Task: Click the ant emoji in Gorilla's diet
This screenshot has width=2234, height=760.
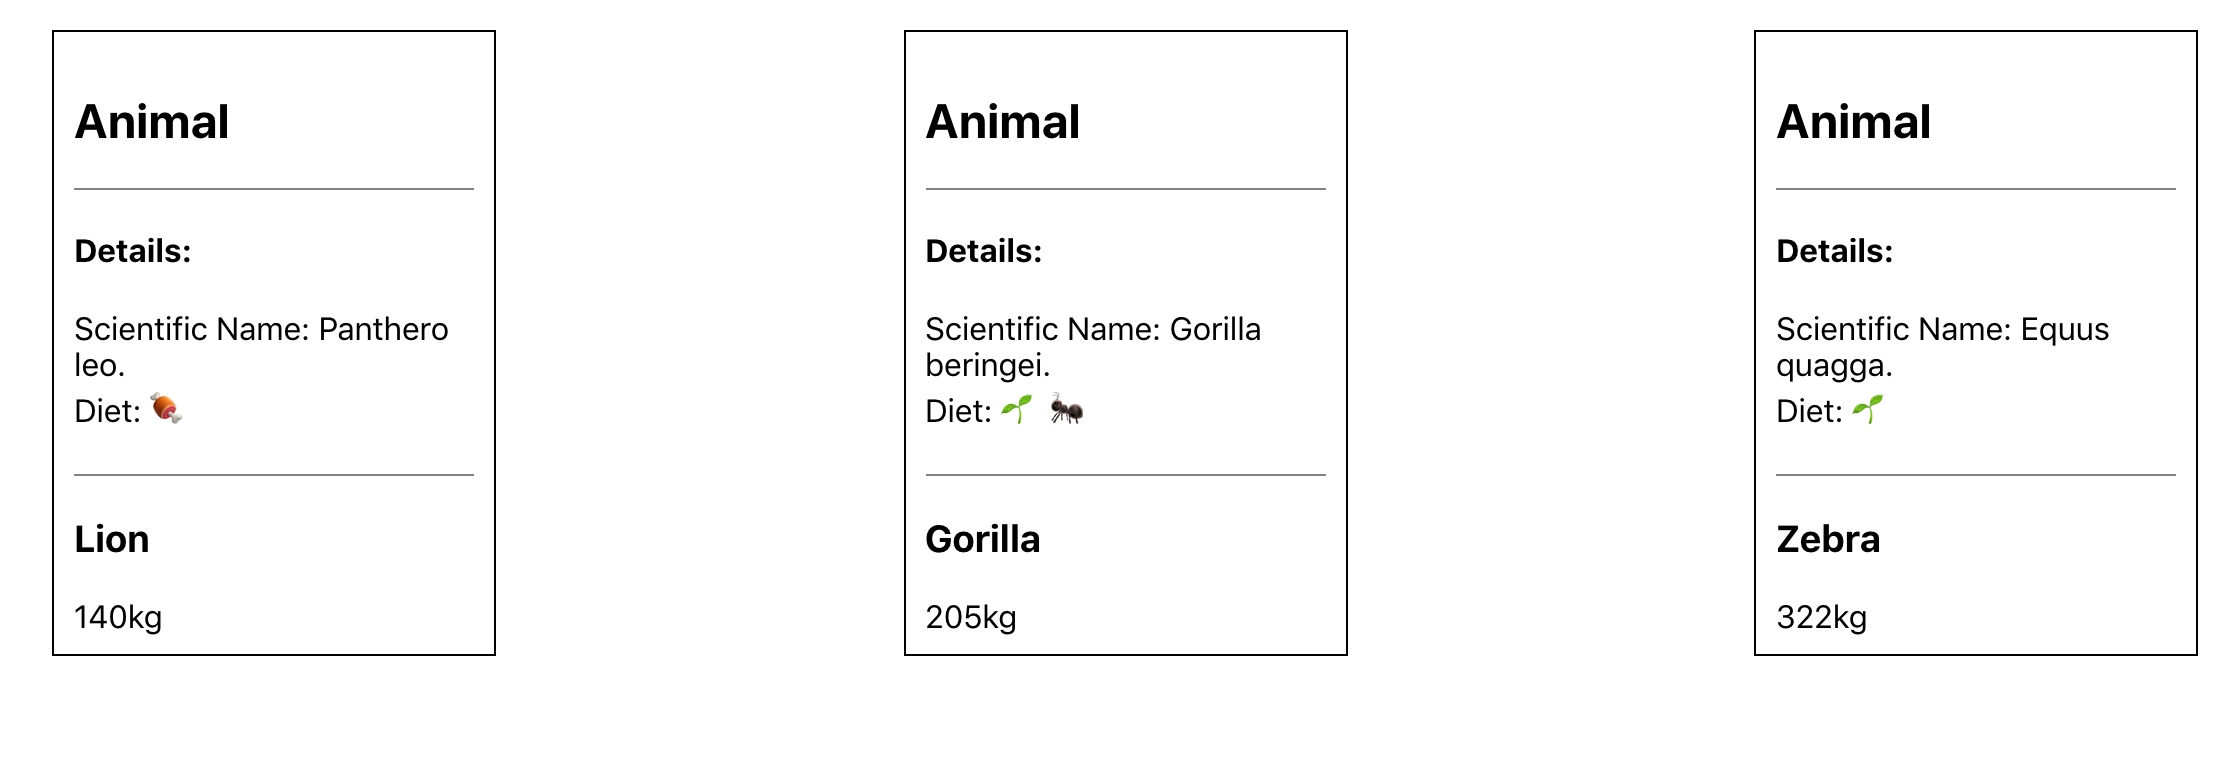Action: [1067, 409]
